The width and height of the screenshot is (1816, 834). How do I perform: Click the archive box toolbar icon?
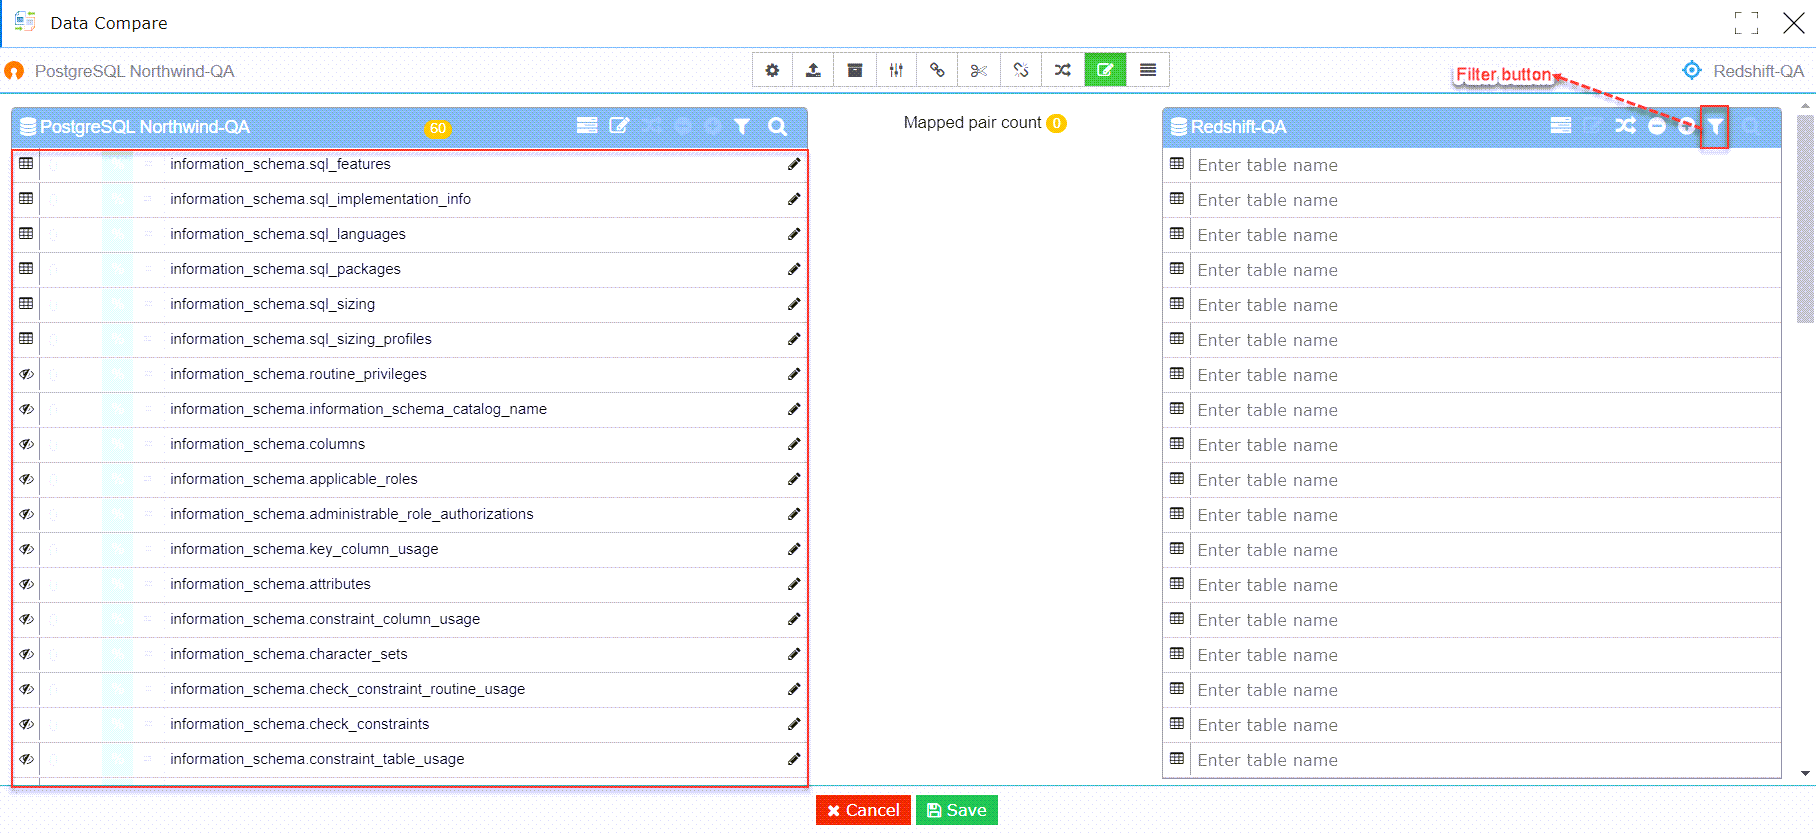[x=855, y=70]
